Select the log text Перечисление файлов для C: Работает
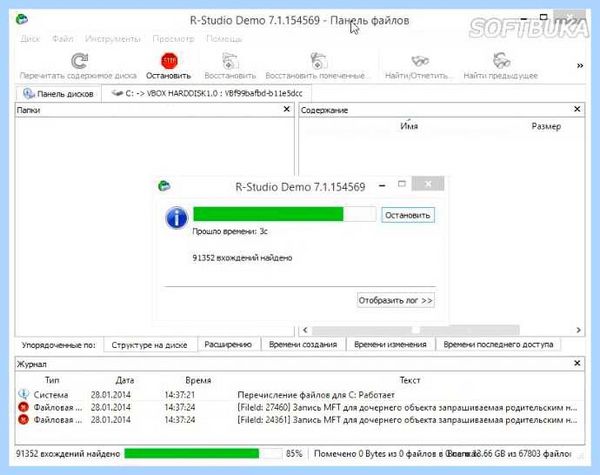The image size is (600, 475). tap(316, 395)
